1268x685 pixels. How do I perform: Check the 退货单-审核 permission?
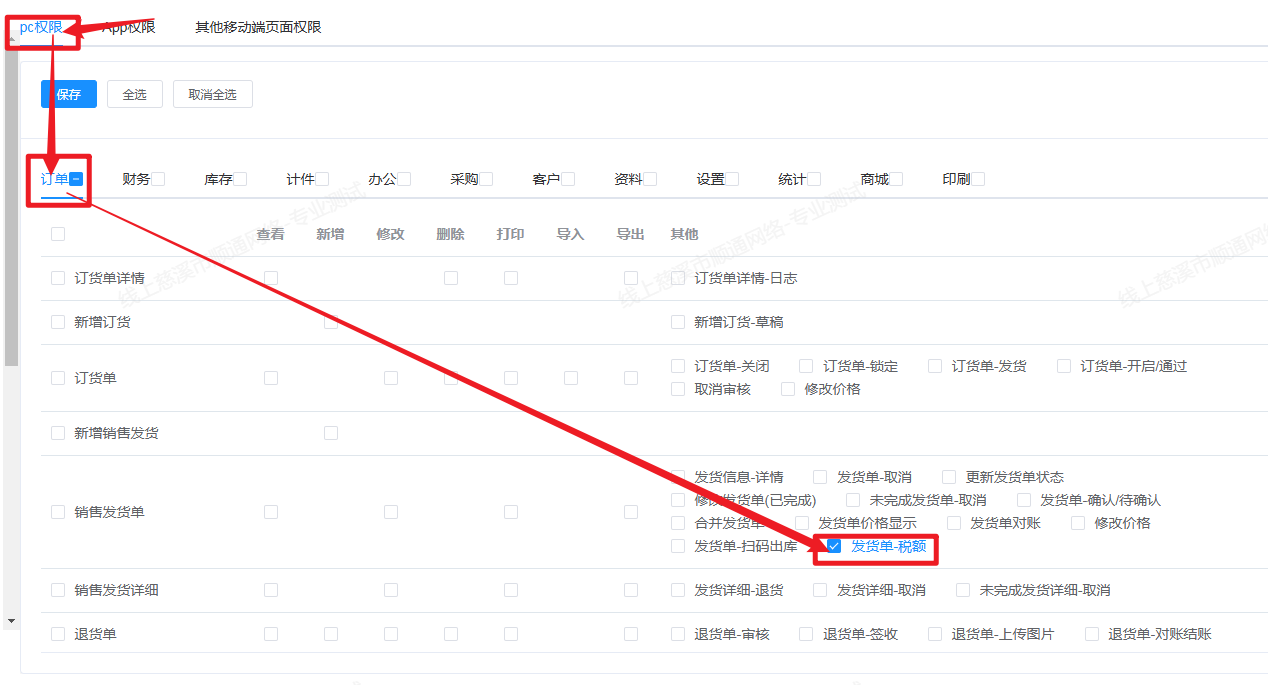pos(678,634)
